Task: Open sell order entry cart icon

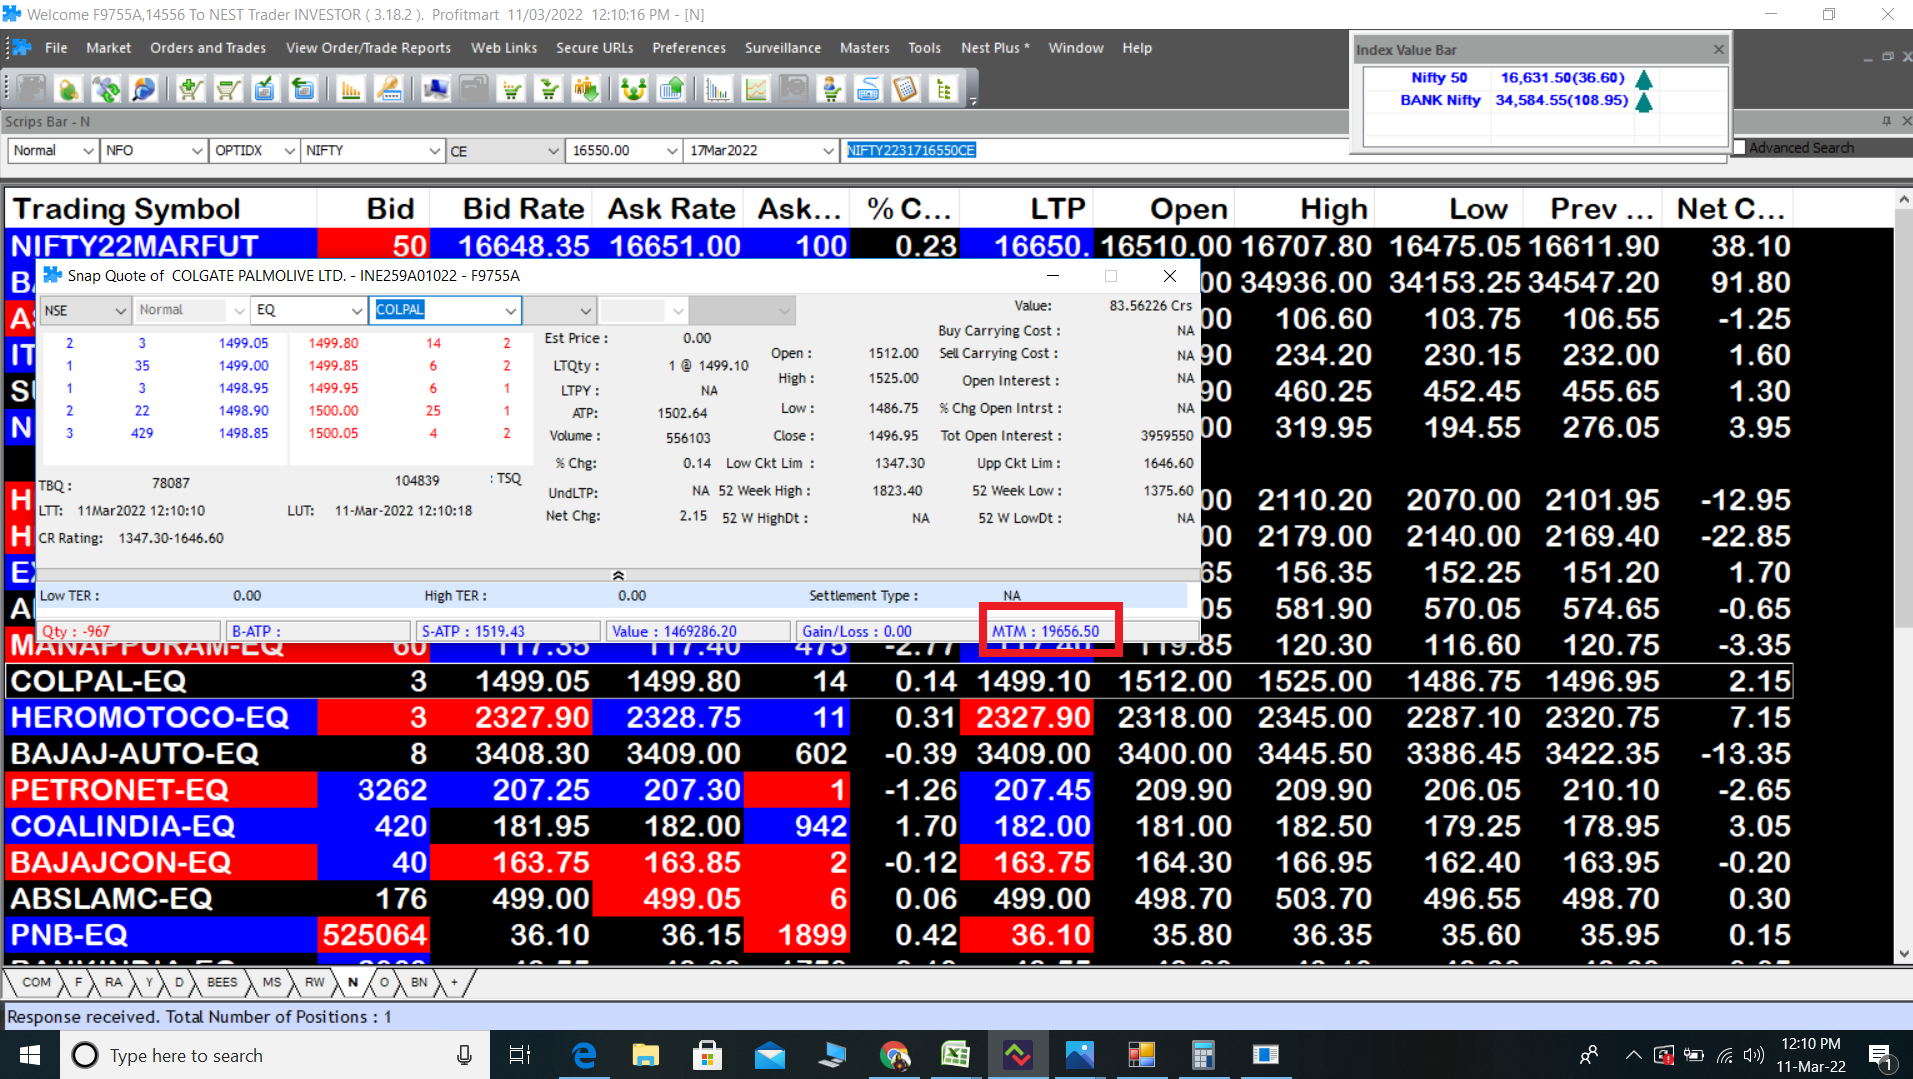Action: point(228,90)
